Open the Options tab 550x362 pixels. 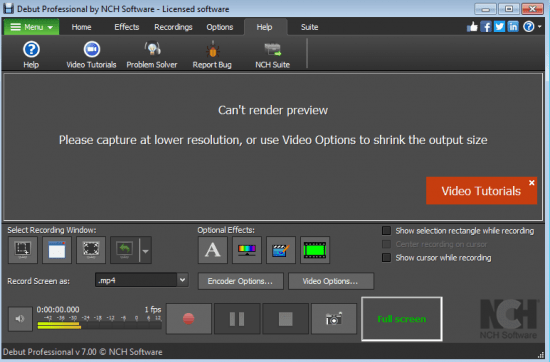(x=220, y=27)
